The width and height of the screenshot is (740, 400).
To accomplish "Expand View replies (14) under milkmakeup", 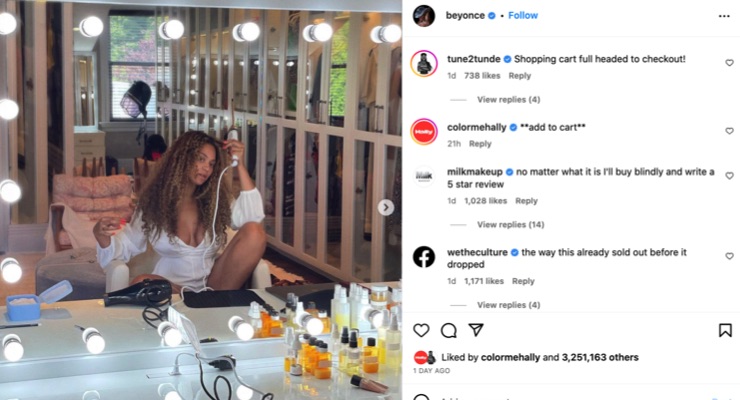I will point(510,225).
